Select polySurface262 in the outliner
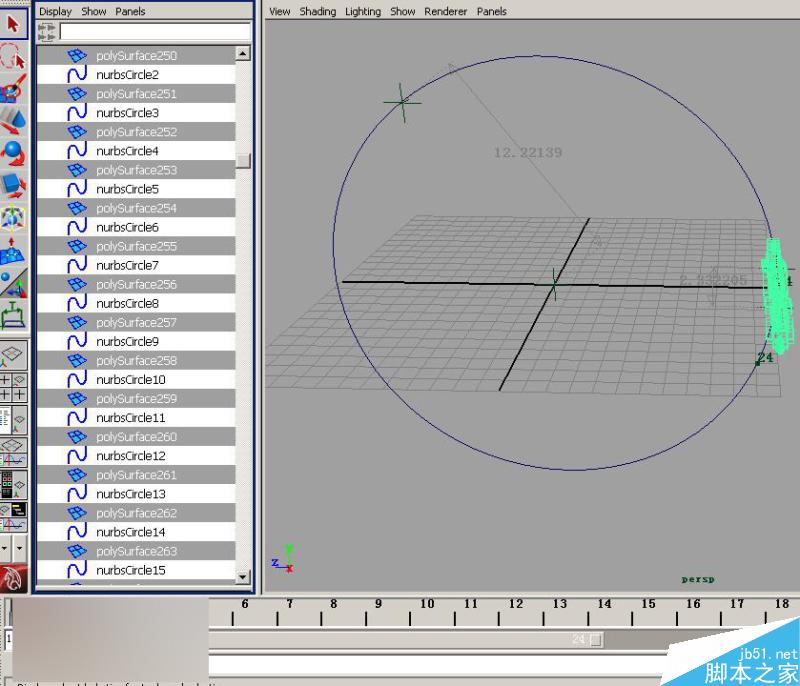Image resolution: width=800 pixels, height=686 pixels. 136,513
